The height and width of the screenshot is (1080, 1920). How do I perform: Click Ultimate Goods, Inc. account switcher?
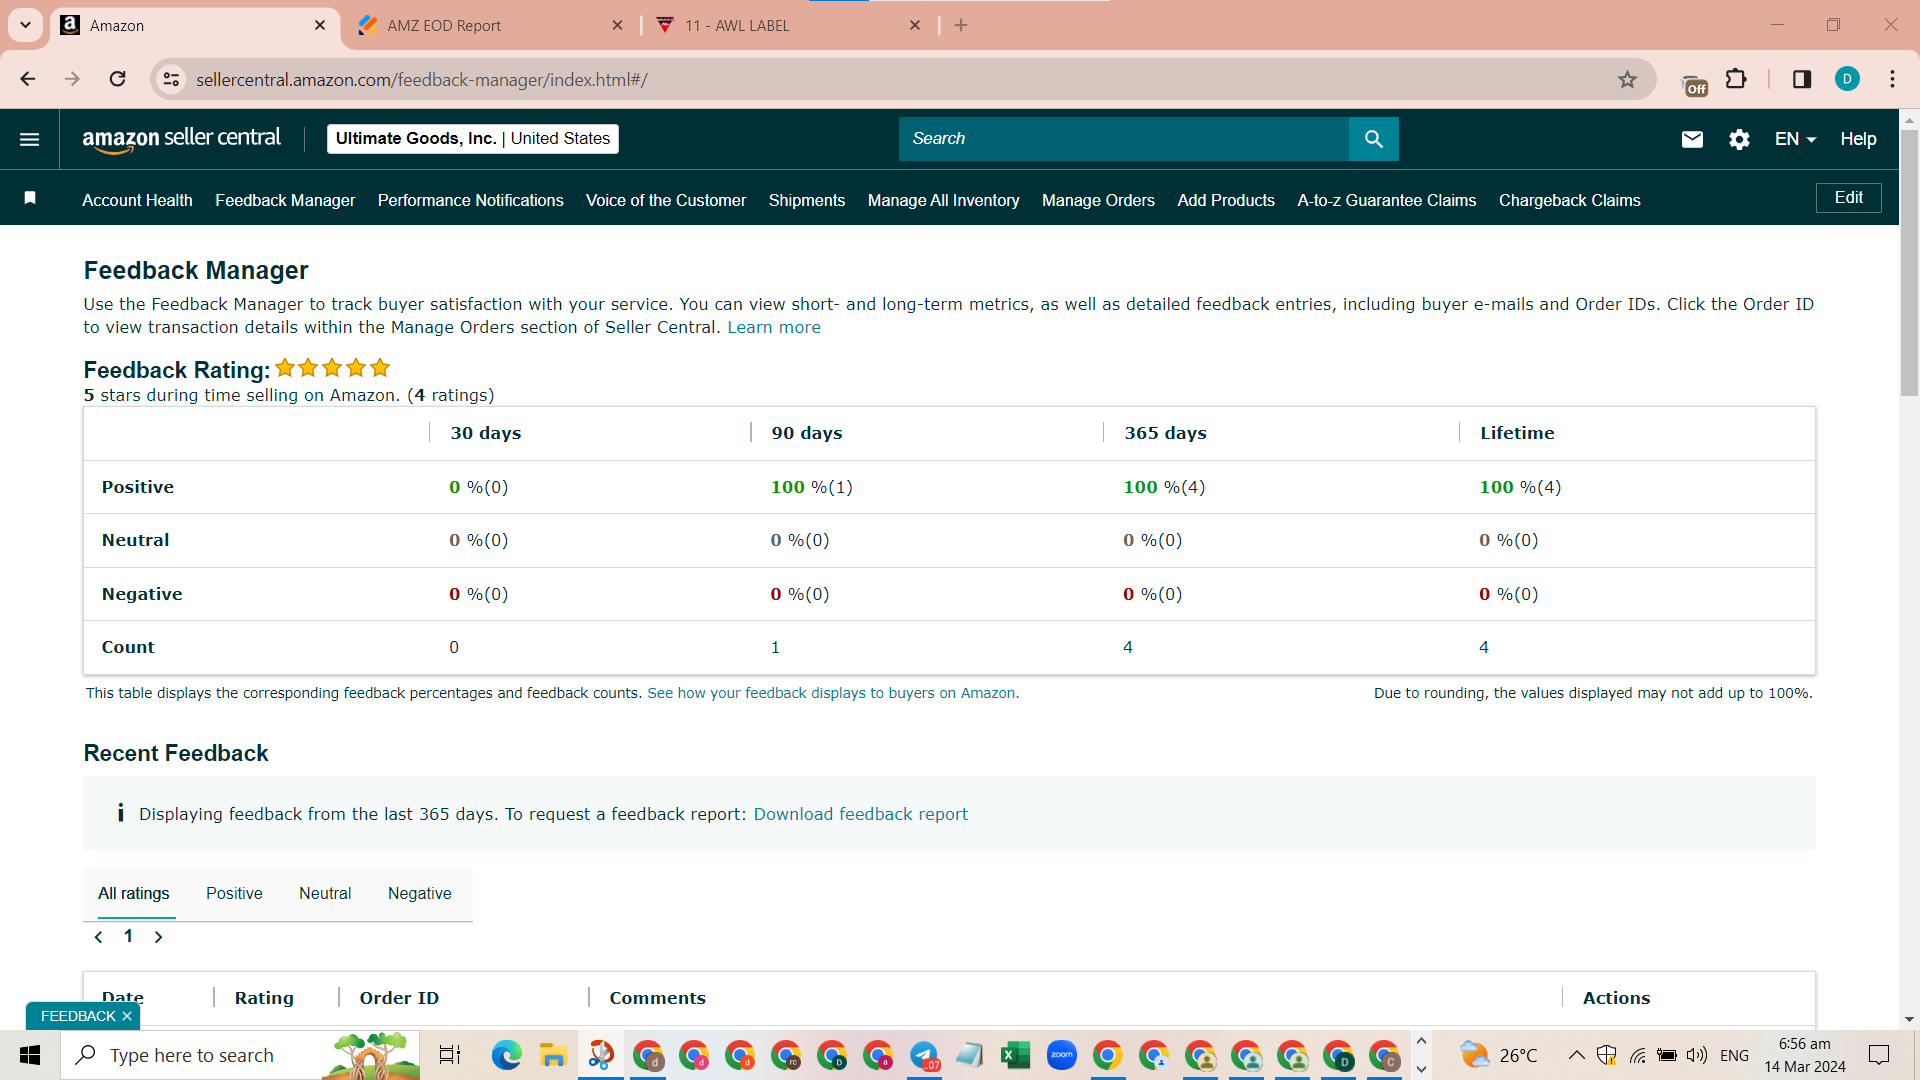472,138
